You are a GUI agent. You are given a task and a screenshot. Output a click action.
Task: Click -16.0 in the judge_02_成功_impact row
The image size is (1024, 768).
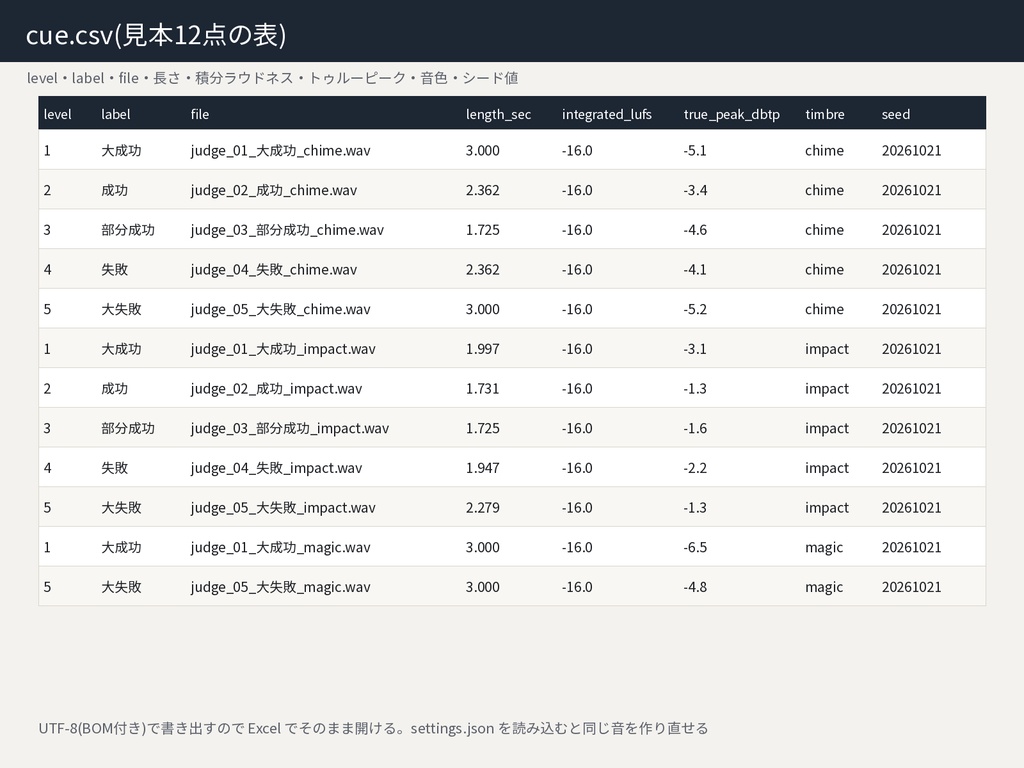tap(577, 389)
